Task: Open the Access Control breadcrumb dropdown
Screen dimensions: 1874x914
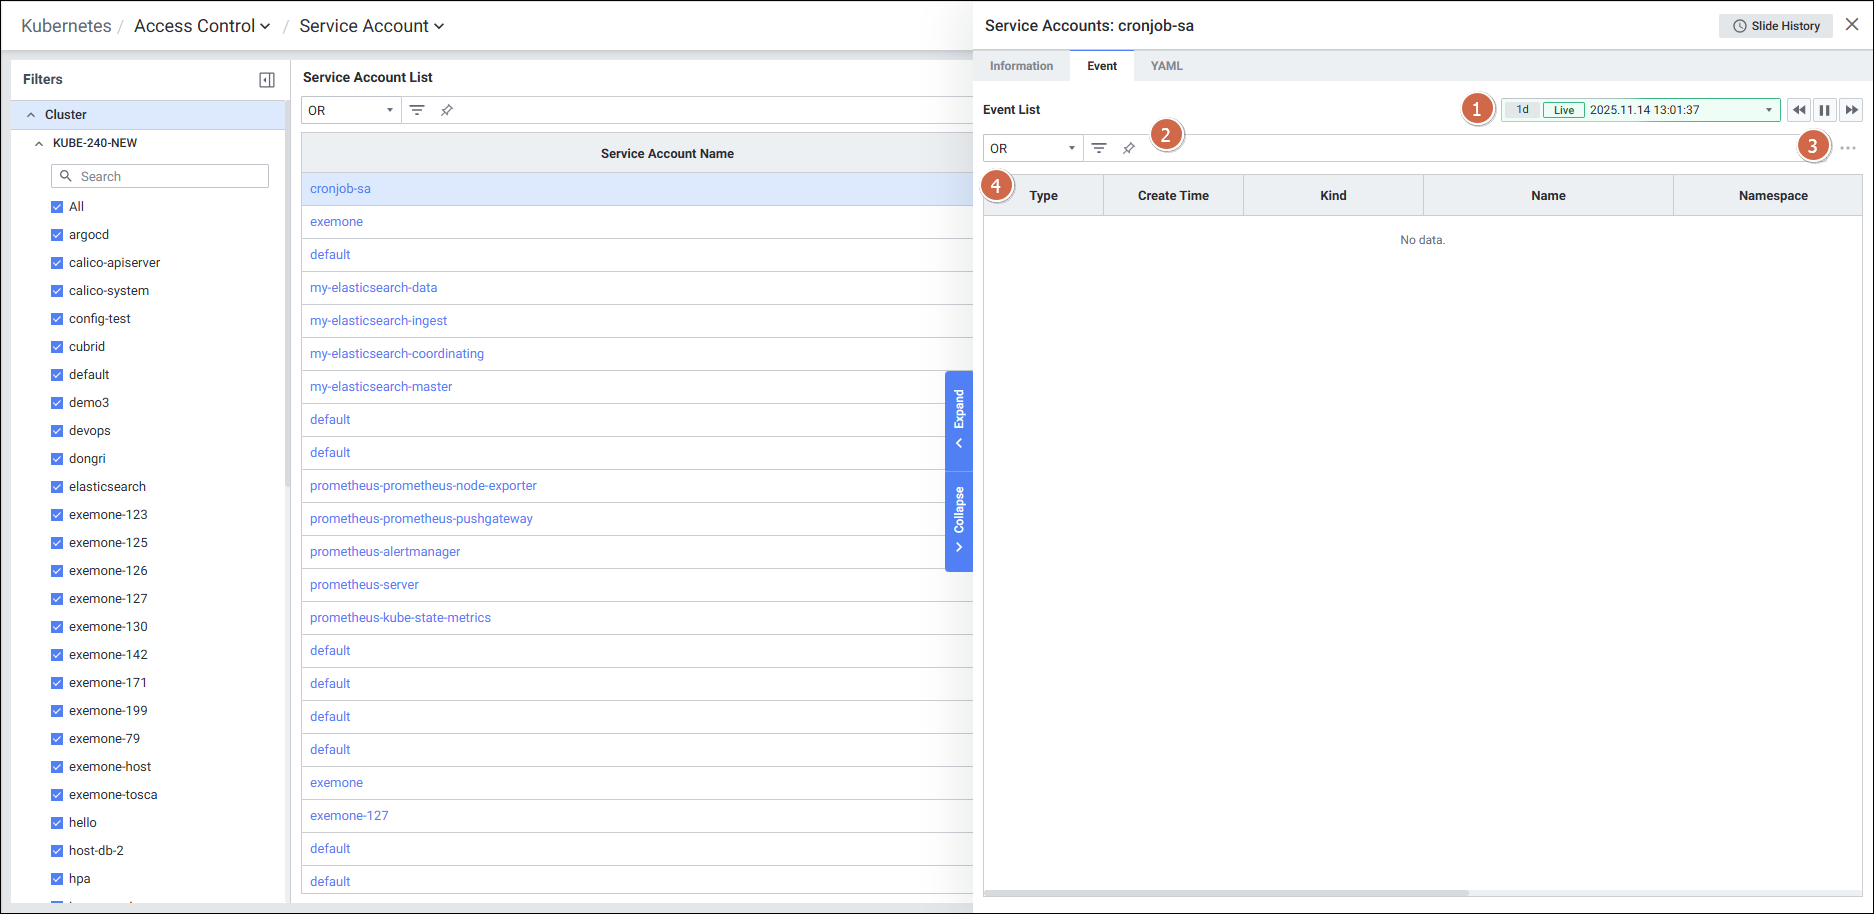Action: [202, 26]
